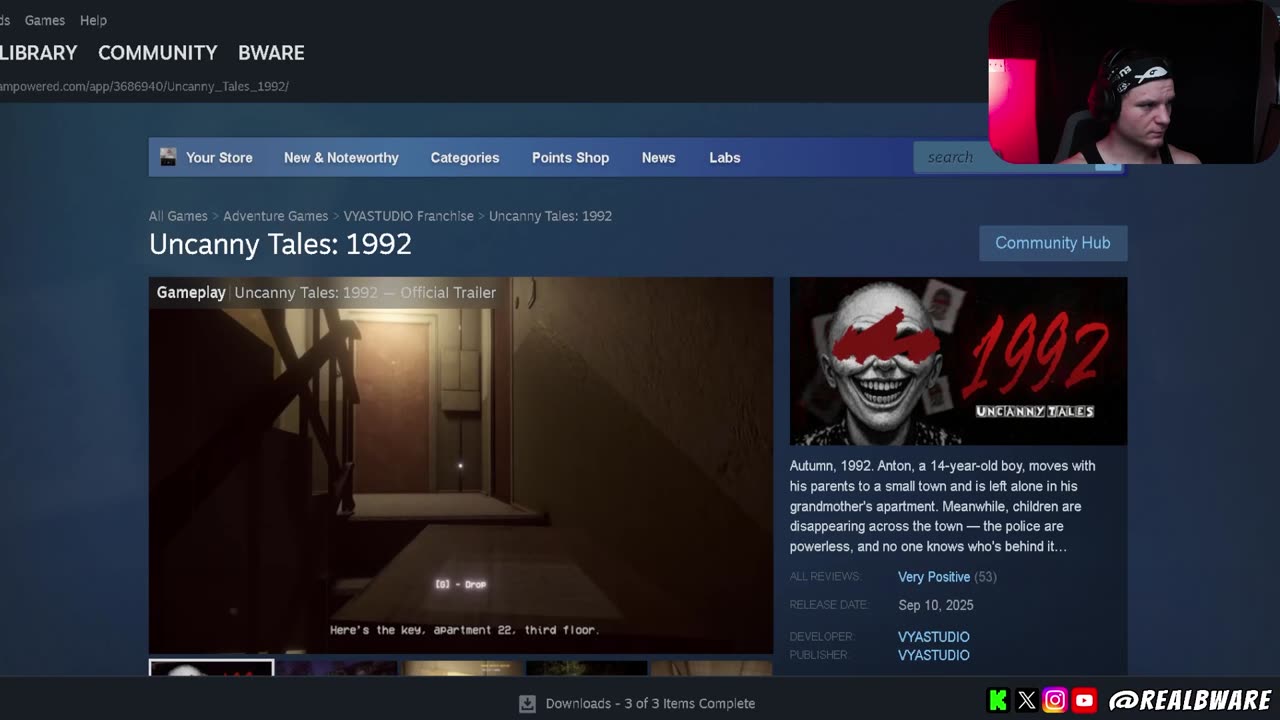Select the third screenshot thumbnail
Viewport: 1280px width, 720px height.
[463, 668]
